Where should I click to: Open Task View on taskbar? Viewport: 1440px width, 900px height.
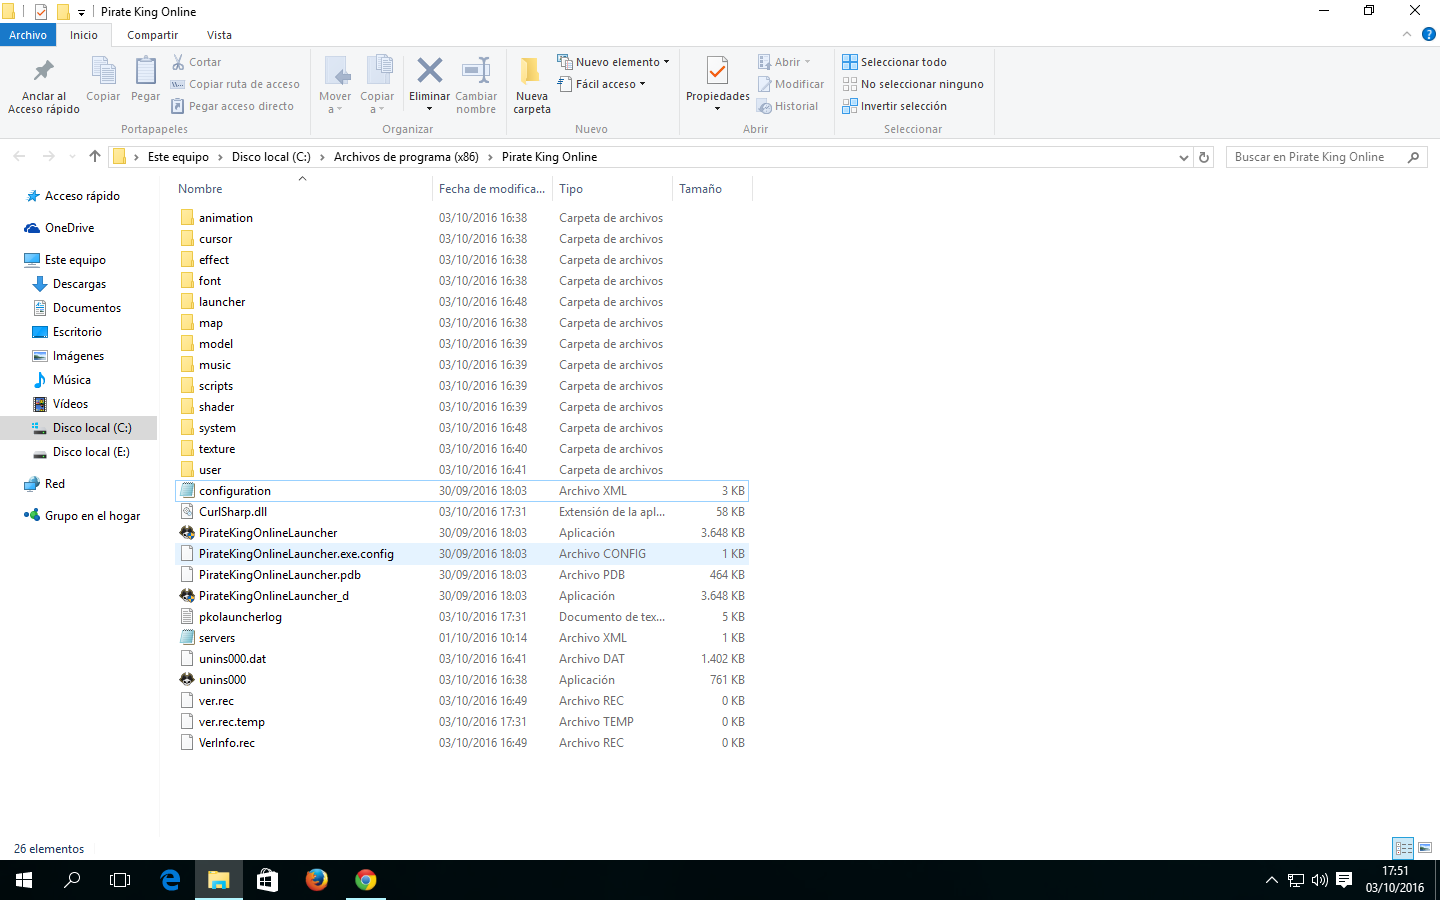[120, 880]
